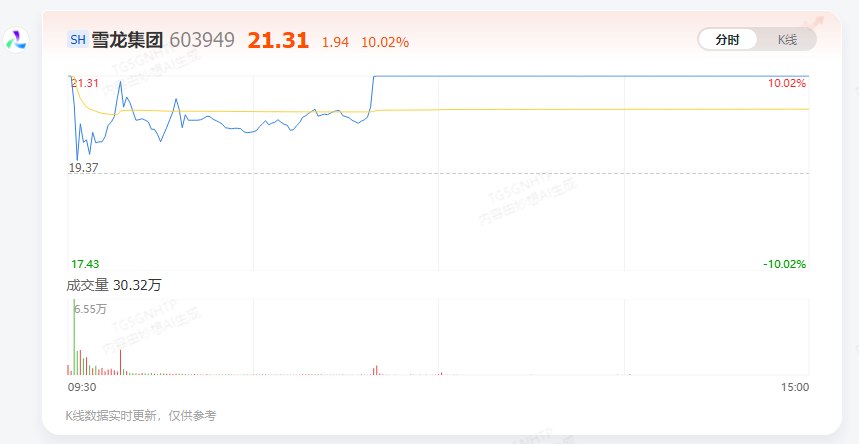859x444 pixels.
Task: Click the 09:30 time axis label
Action: (x=82, y=387)
